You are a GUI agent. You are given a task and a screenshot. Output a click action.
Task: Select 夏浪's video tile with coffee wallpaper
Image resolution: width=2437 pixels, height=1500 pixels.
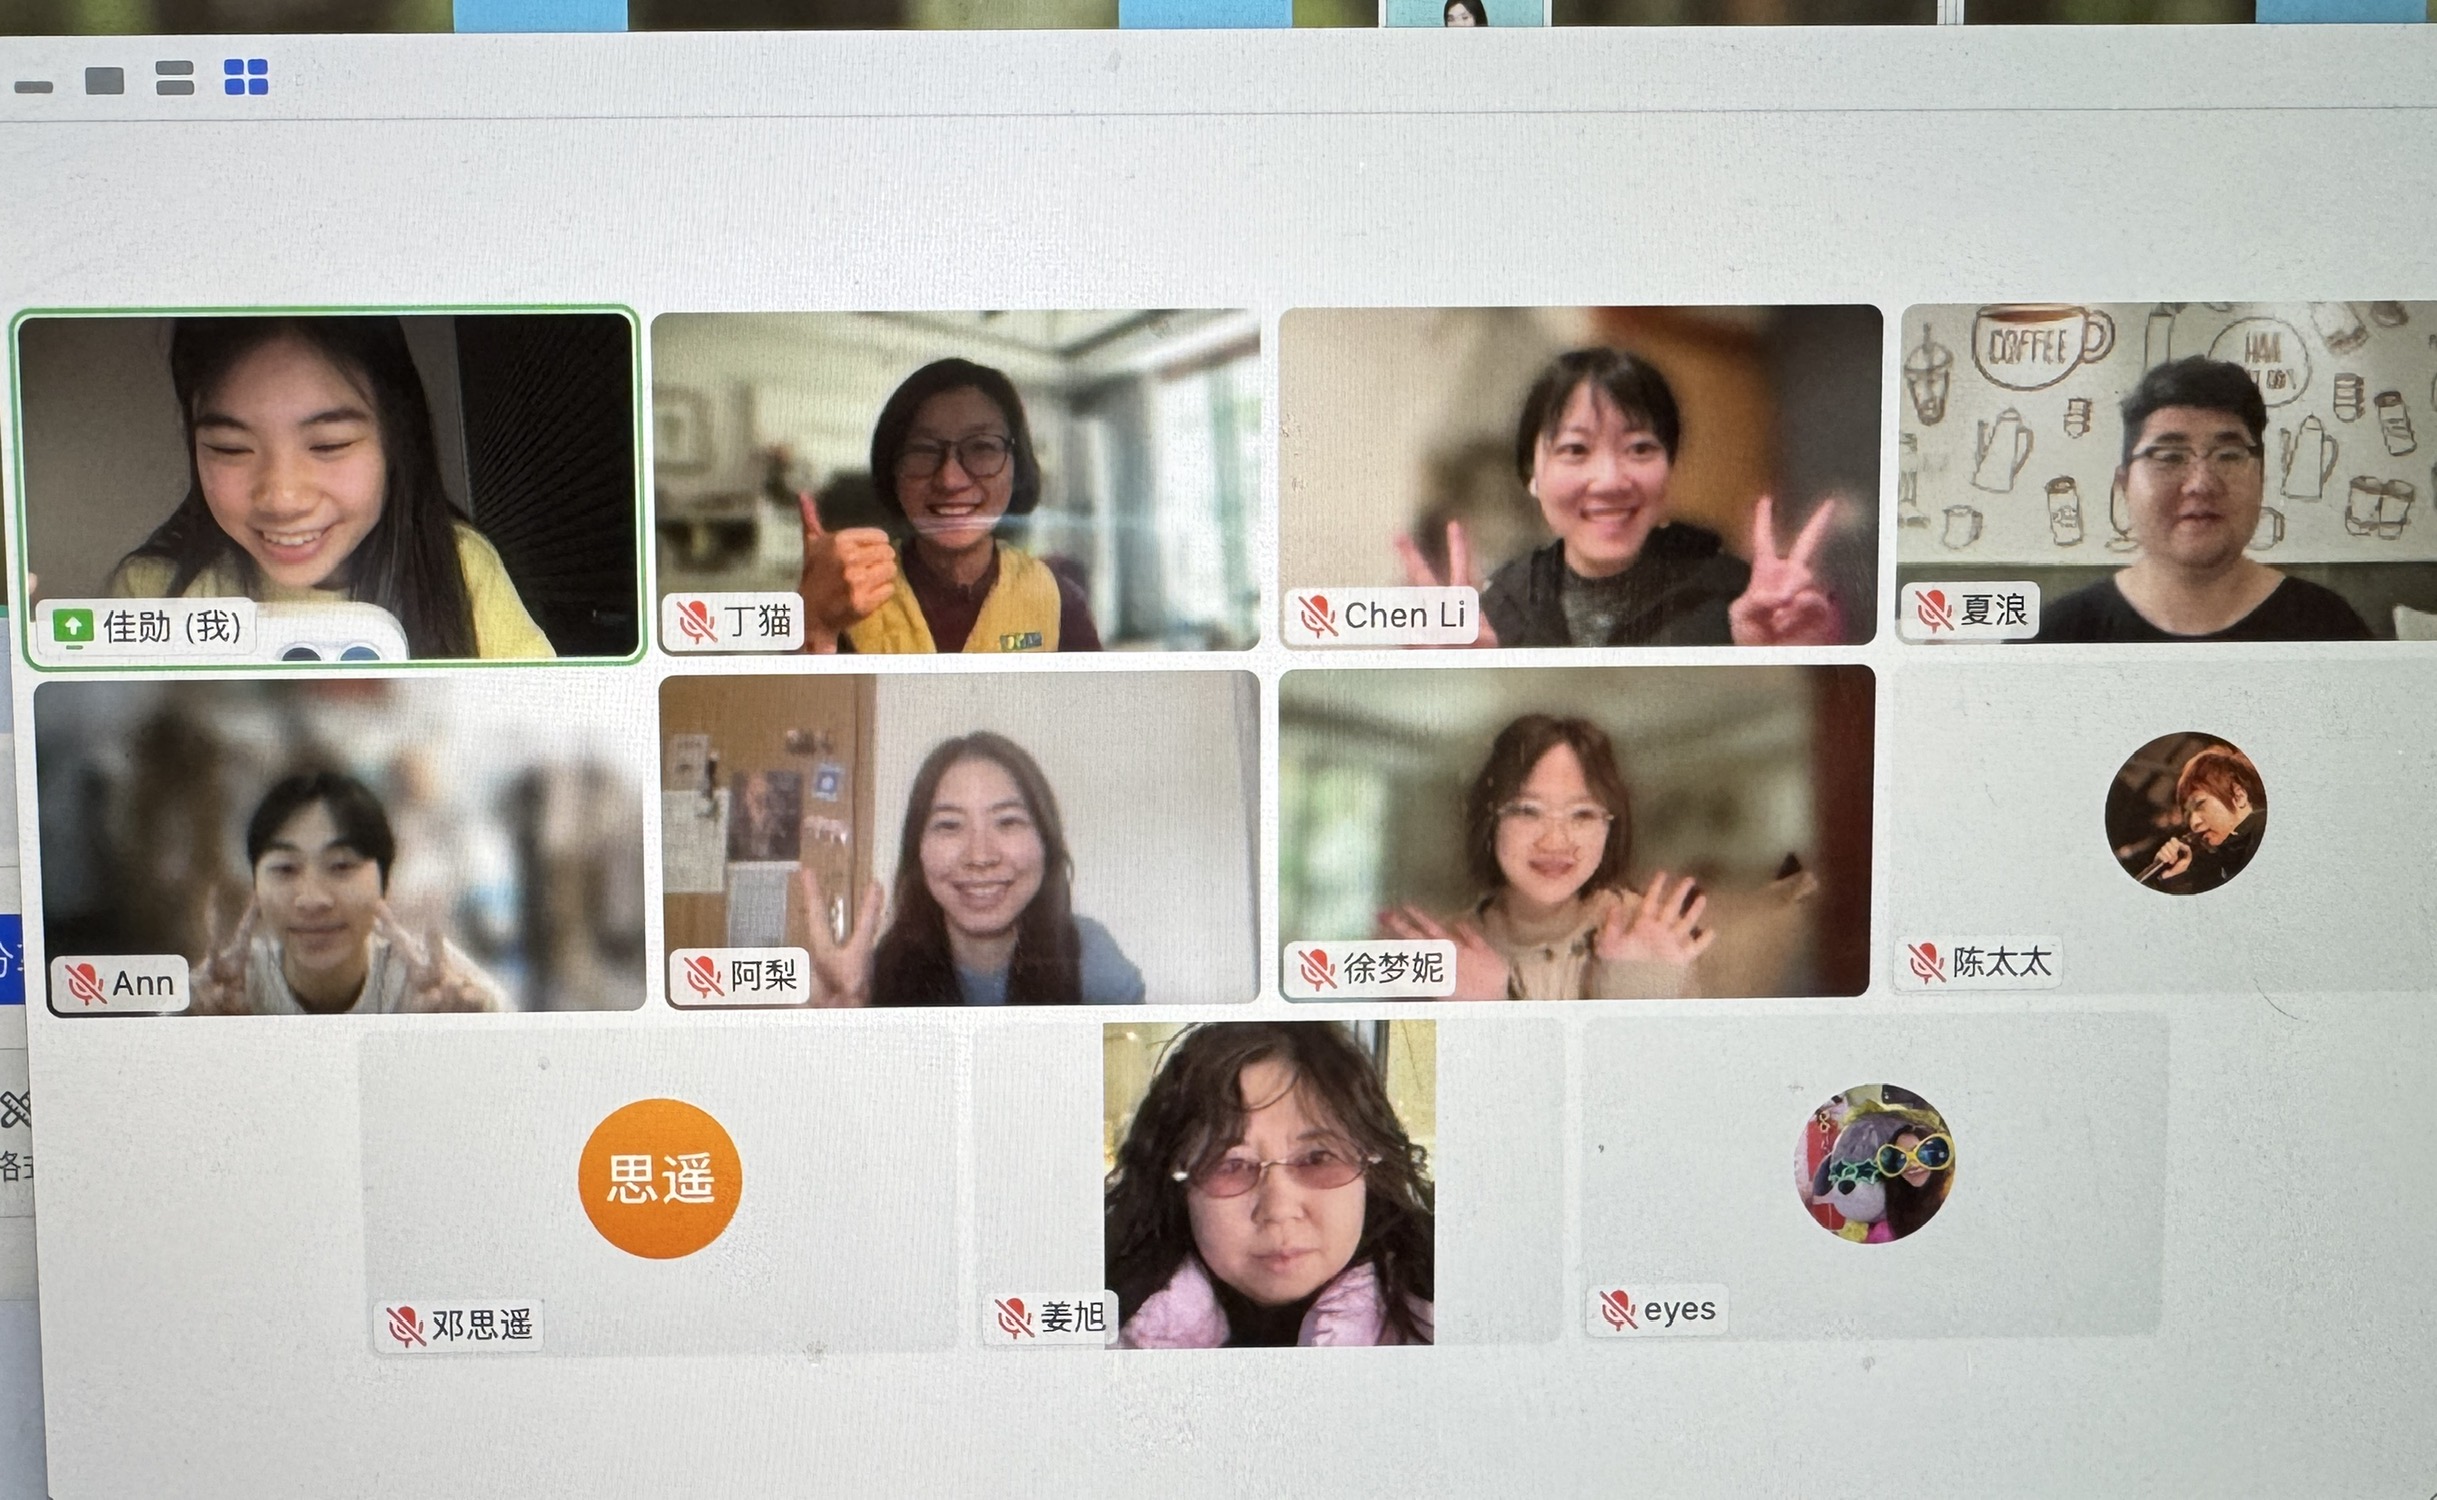coord(2168,471)
